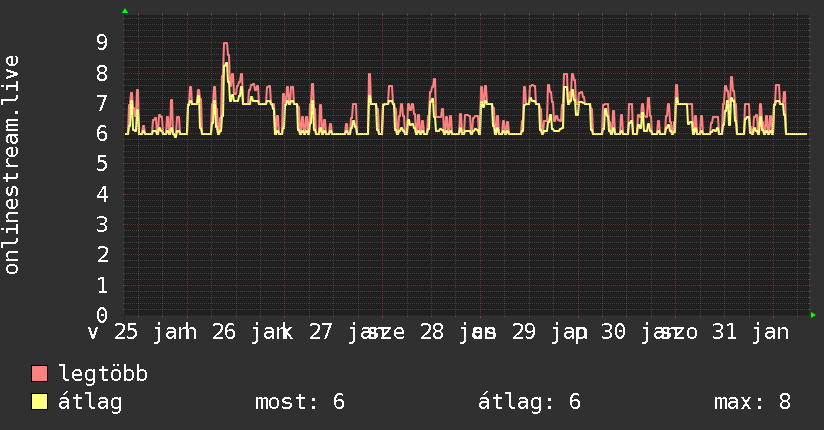Click the y-axis label 8

click(102, 73)
